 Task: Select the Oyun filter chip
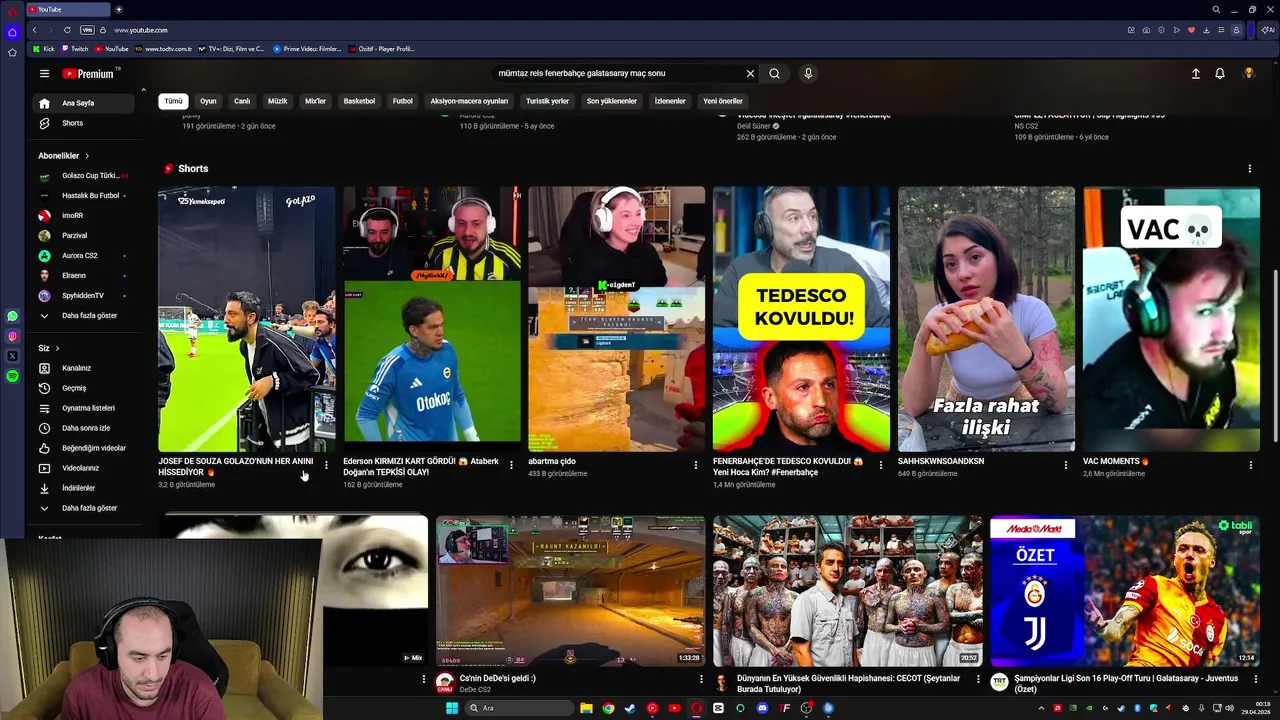click(208, 101)
